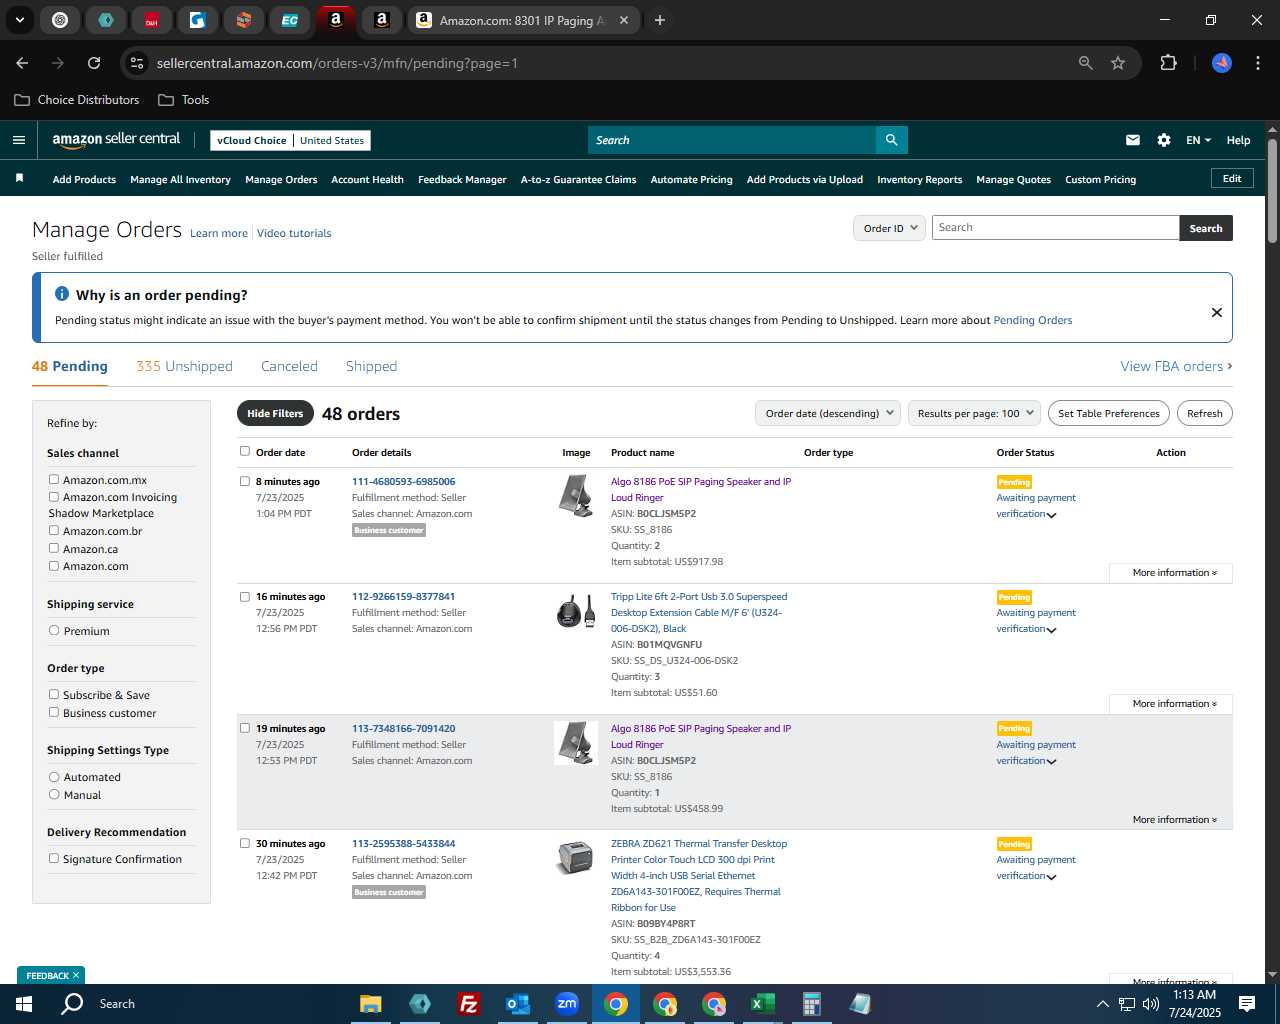The width and height of the screenshot is (1280, 1024).
Task: Open the Windows Start menu
Action: (x=24, y=1004)
